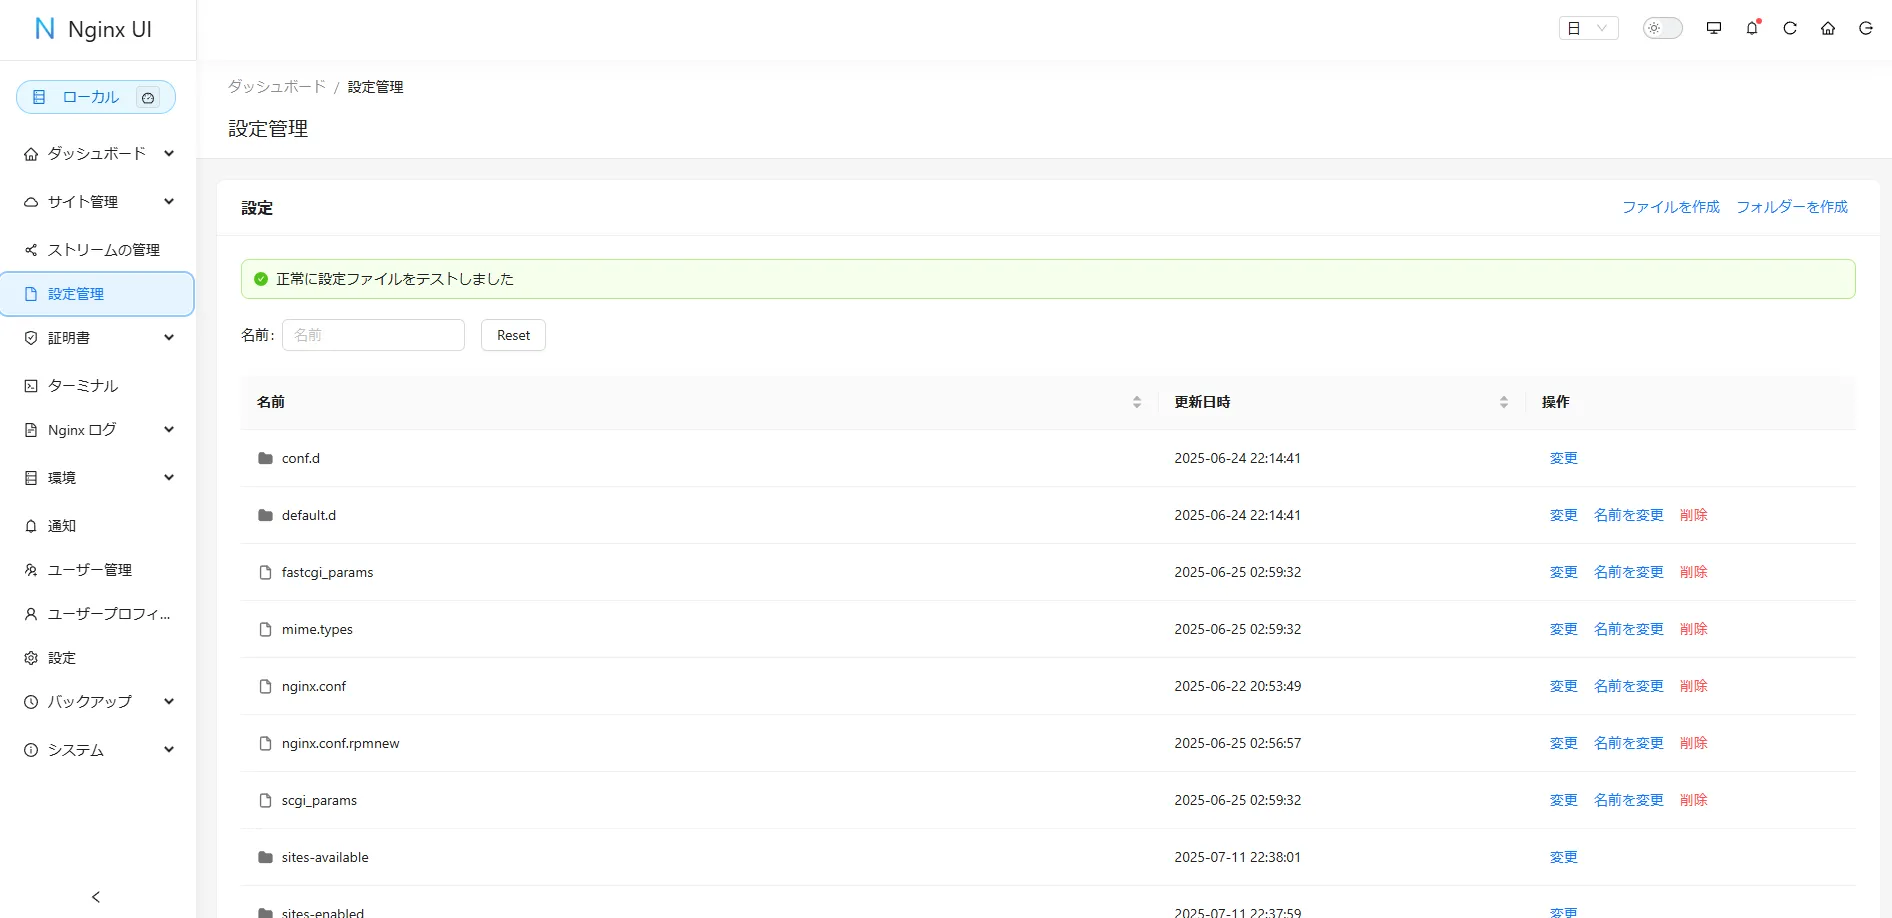The image size is (1892, 918).
Task: Expand the バックアップ menu
Action: (x=98, y=701)
